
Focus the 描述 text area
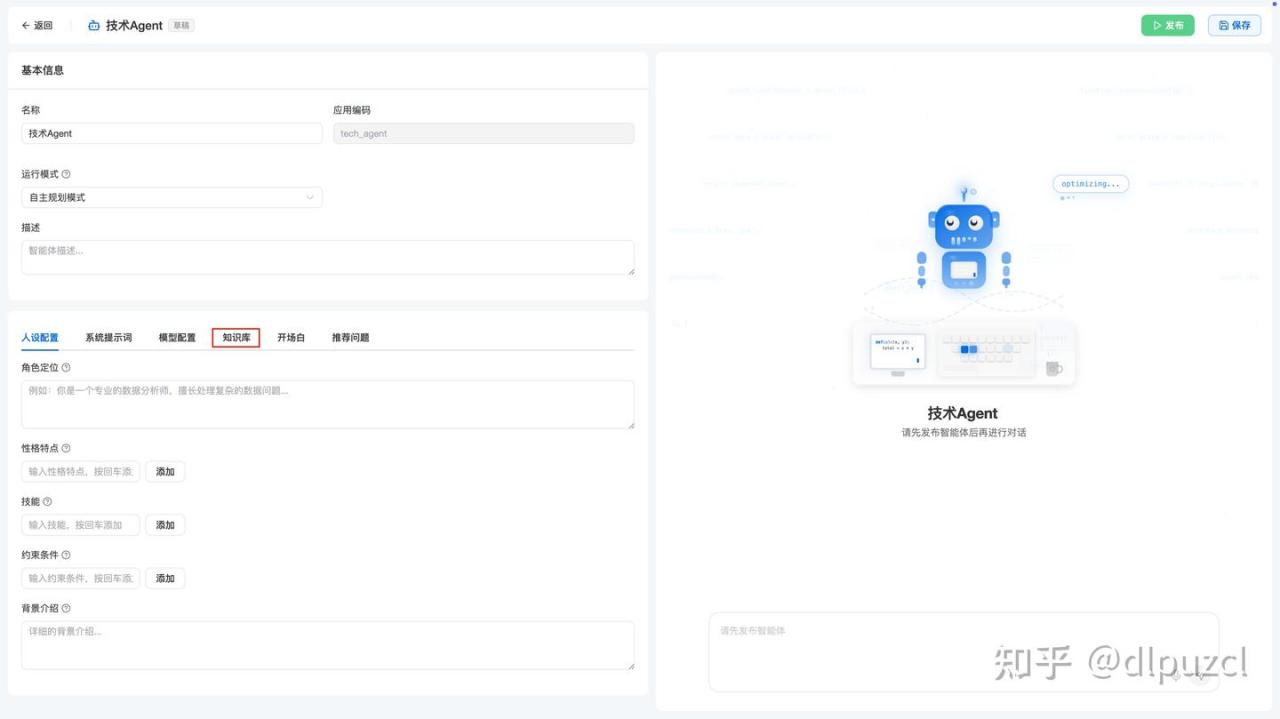(x=327, y=257)
